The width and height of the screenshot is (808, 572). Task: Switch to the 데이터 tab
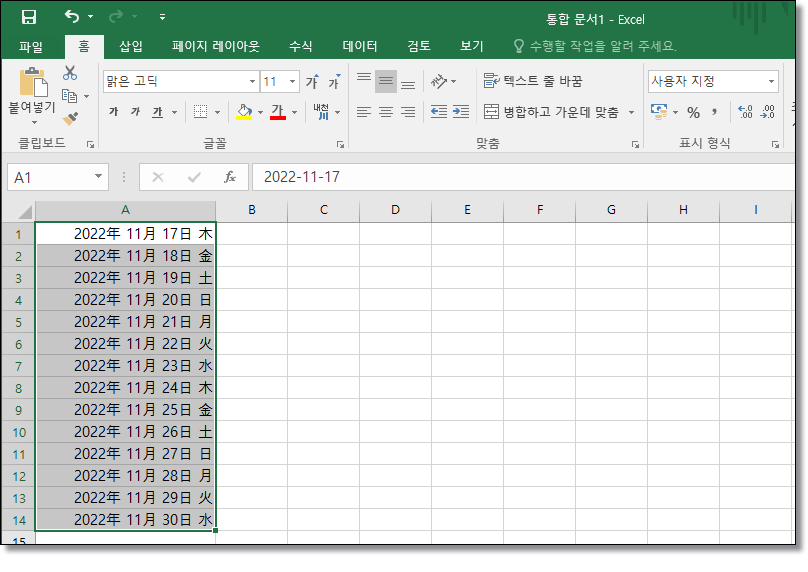360,46
